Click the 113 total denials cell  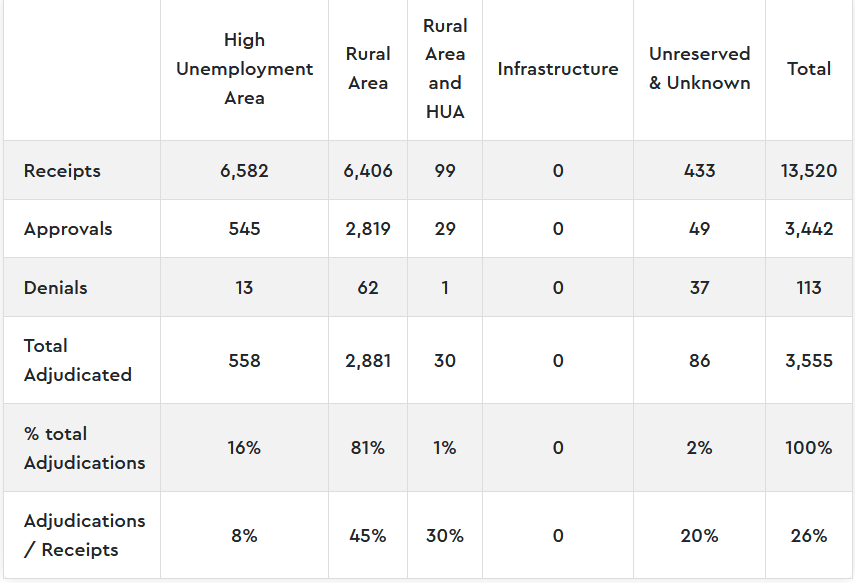pyautogui.click(x=809, y=288)
